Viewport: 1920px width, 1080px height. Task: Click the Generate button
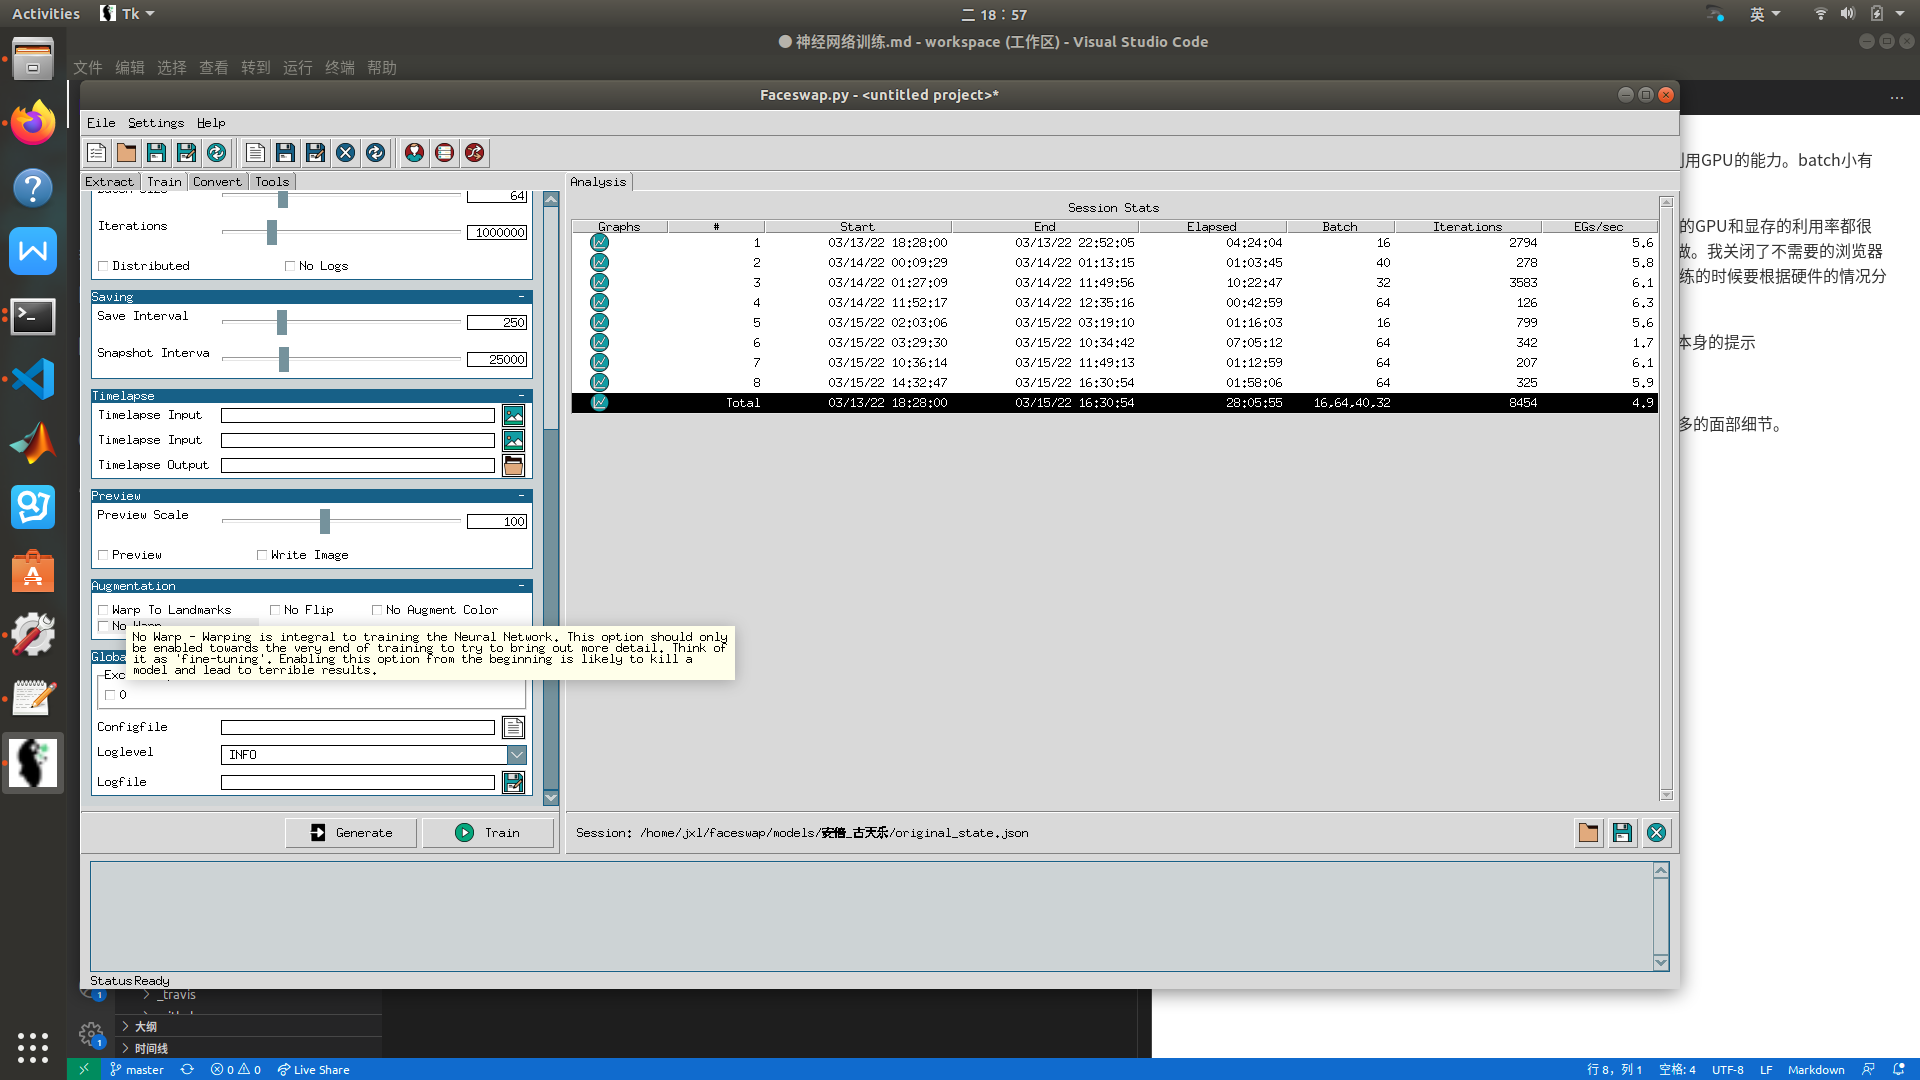(x=351, y=833)
